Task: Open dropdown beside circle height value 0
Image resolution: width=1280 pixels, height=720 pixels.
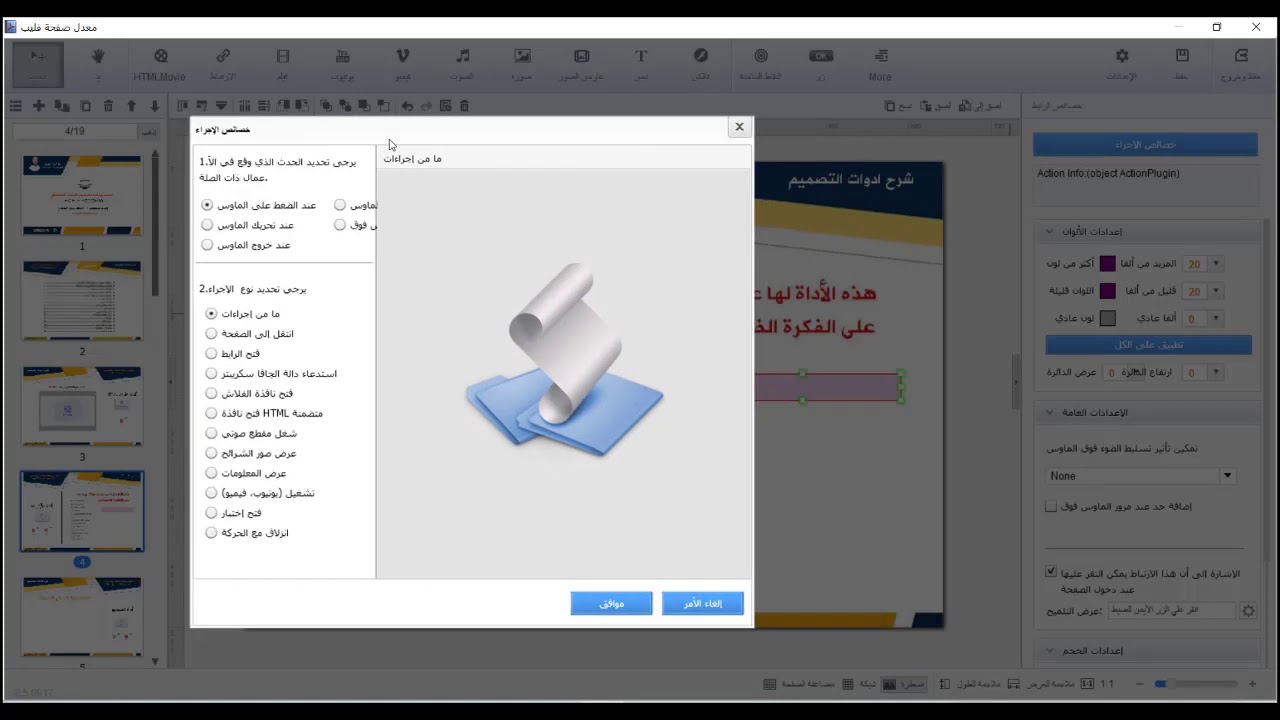Action: [x=1216, y=373]
